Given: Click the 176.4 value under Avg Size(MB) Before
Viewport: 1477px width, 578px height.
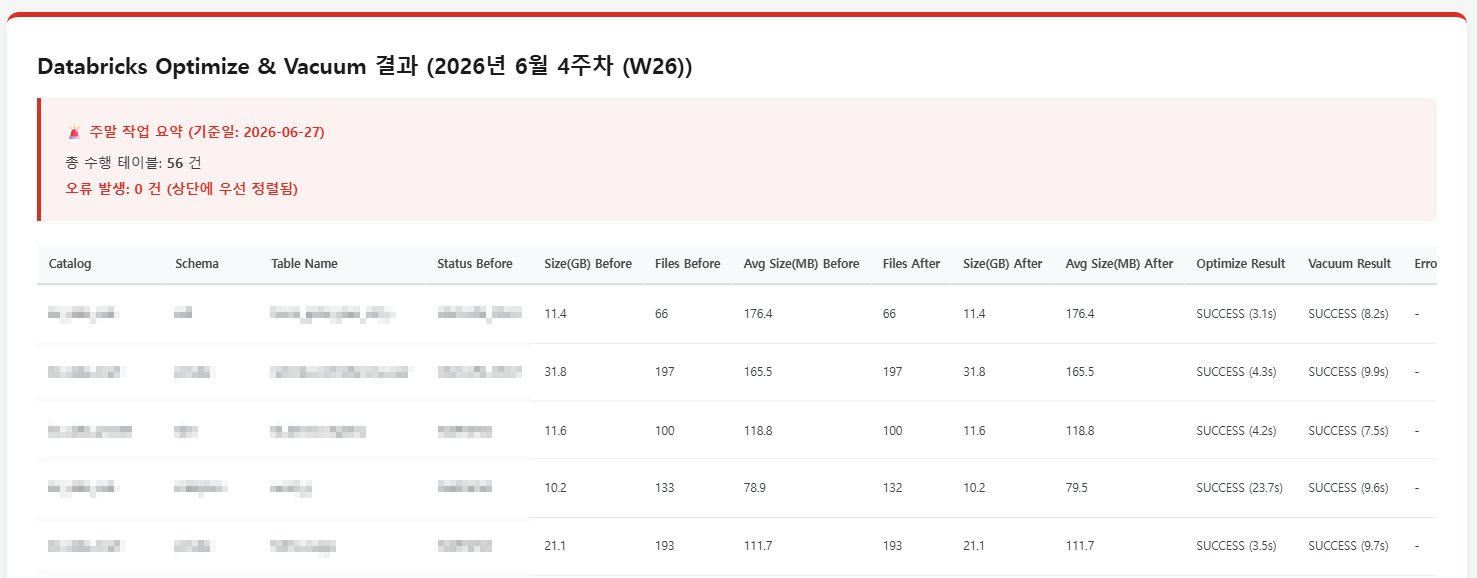Looking at the screenshot, I should coord(758,314).
